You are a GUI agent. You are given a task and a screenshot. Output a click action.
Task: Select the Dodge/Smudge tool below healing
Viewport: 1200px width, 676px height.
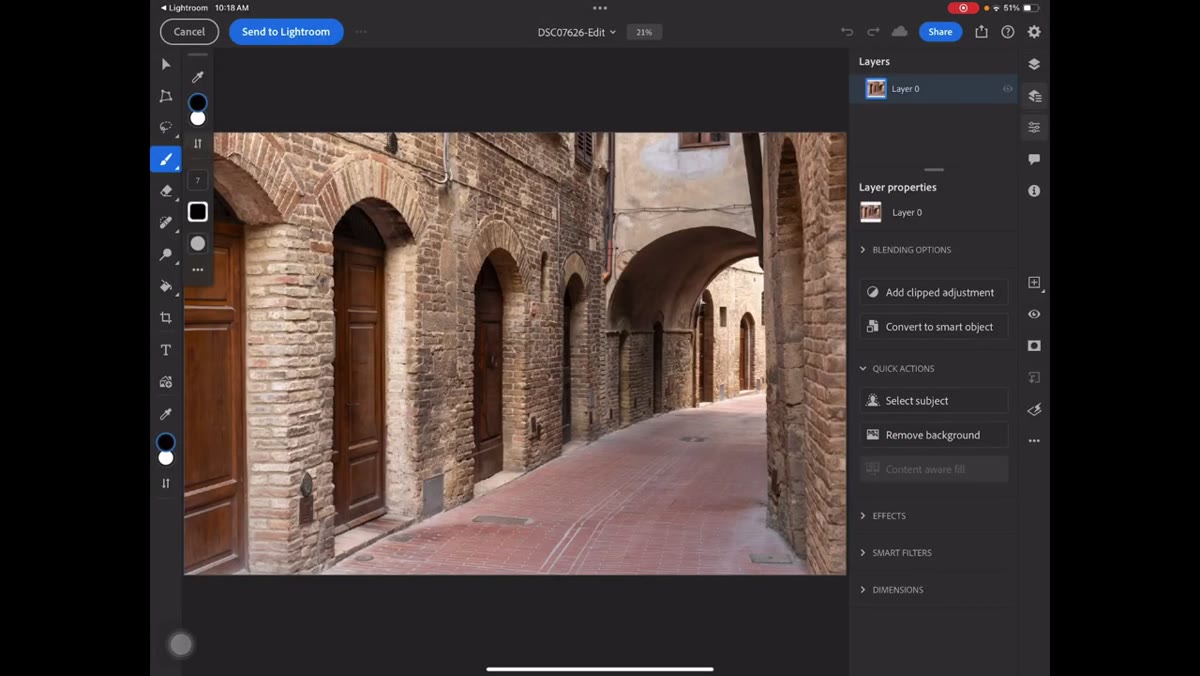[166, 254]
